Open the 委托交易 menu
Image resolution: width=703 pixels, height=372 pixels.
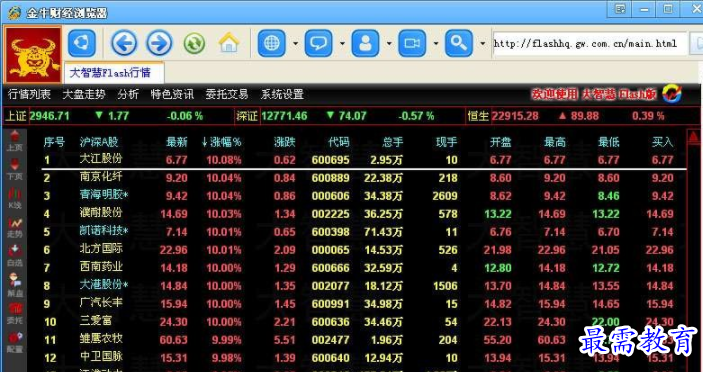coord(227,94)
